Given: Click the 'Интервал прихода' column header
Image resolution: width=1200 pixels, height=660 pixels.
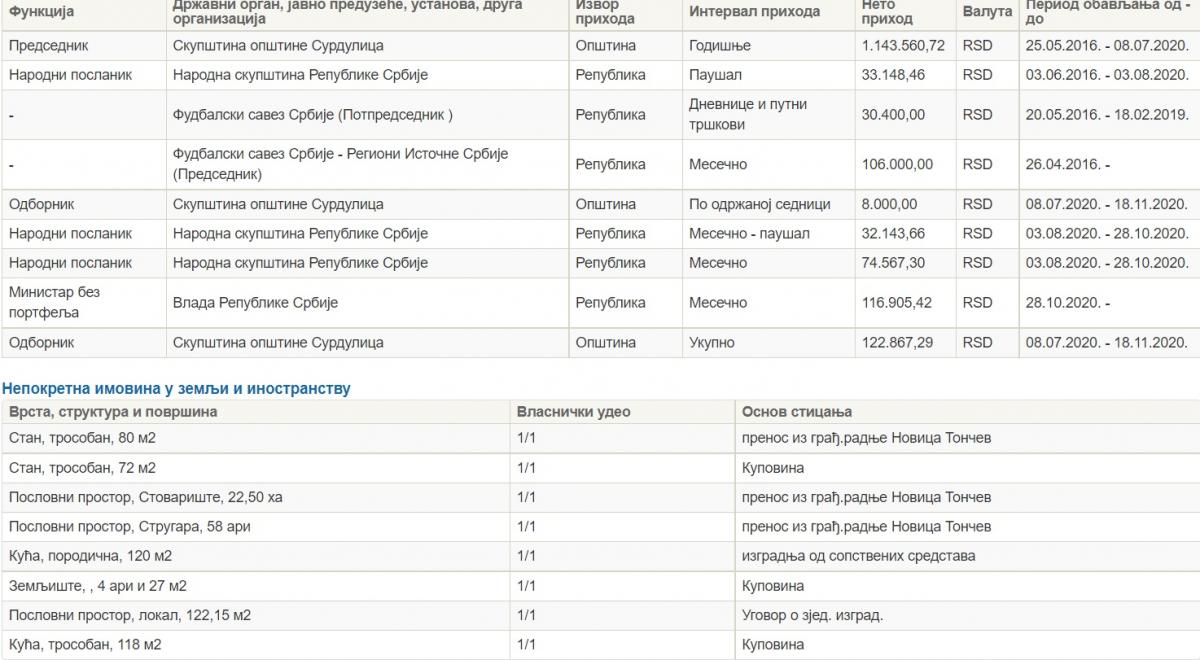Looking at the screenshot, I should 754,12.
